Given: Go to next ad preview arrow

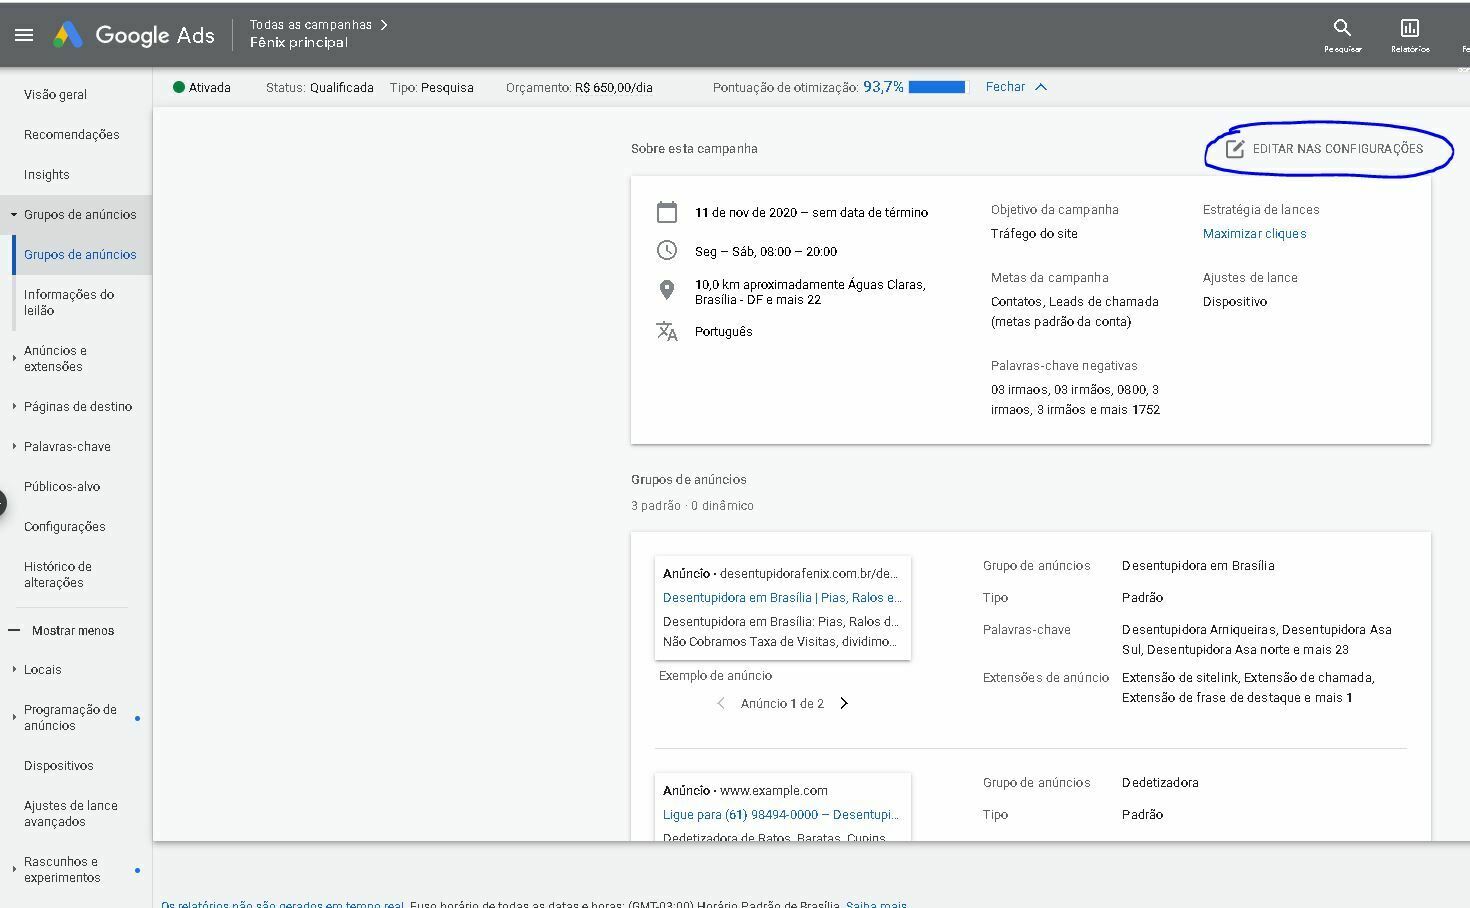Looking at the screenshot, I should (x=844, y=703).
